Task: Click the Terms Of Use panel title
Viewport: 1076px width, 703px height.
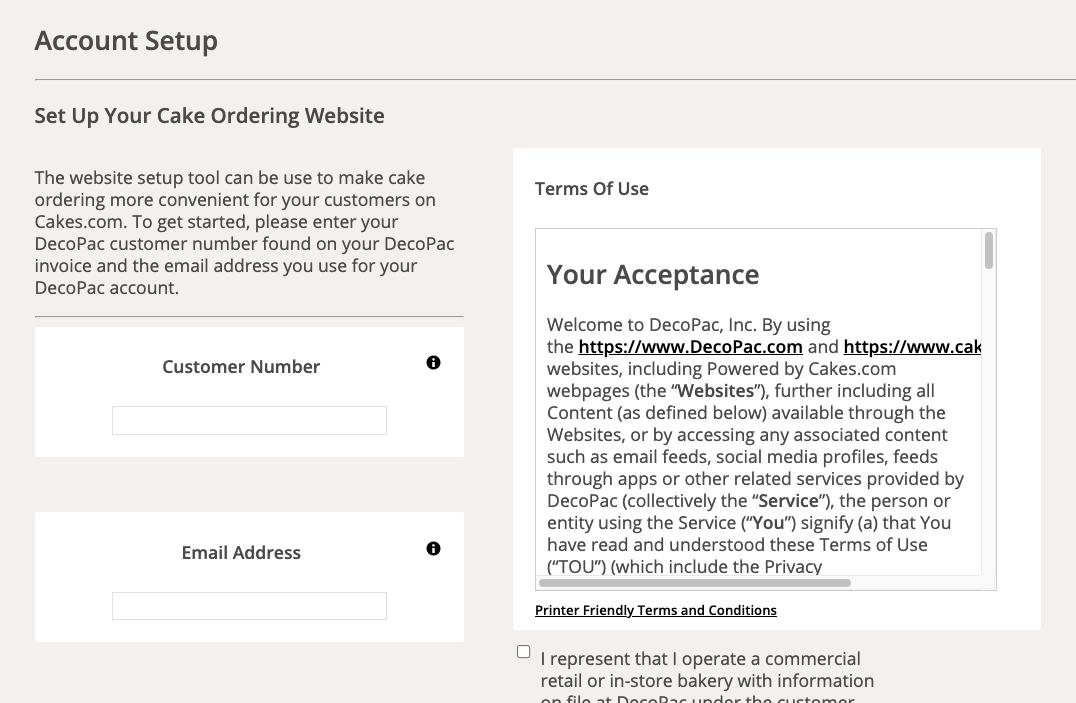Action: coord(592,189)
